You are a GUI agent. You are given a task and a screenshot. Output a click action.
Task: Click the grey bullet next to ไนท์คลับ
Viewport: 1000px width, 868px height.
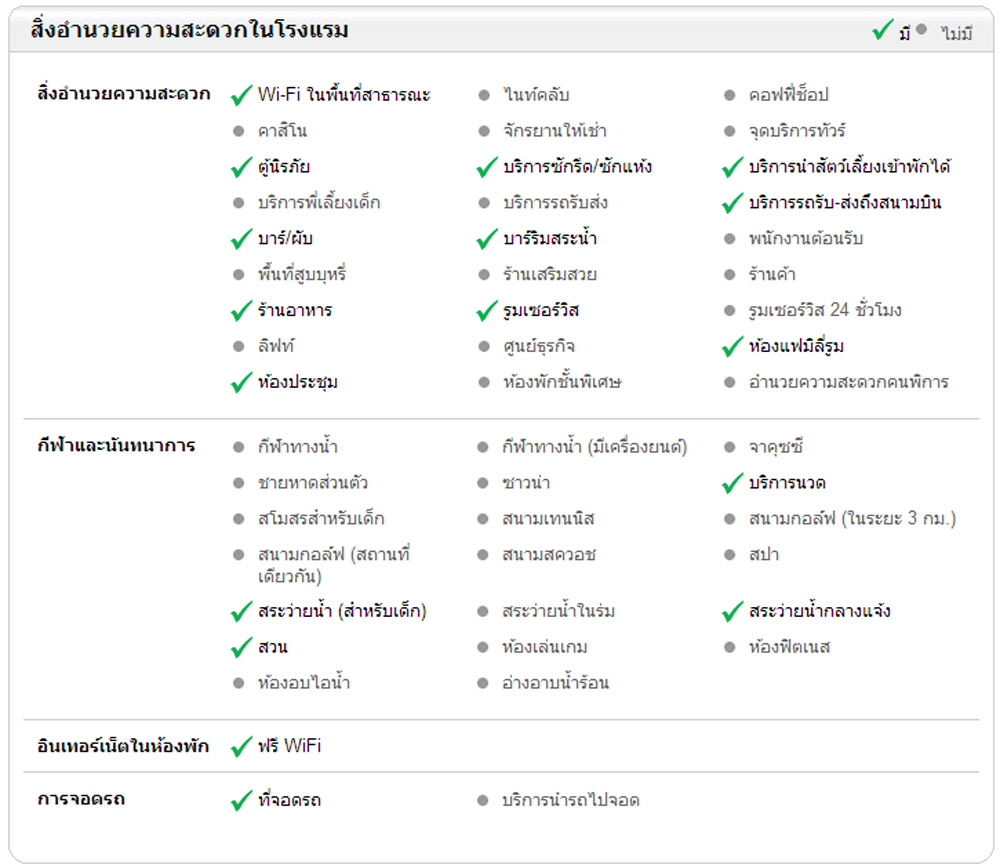click(484, 95)
